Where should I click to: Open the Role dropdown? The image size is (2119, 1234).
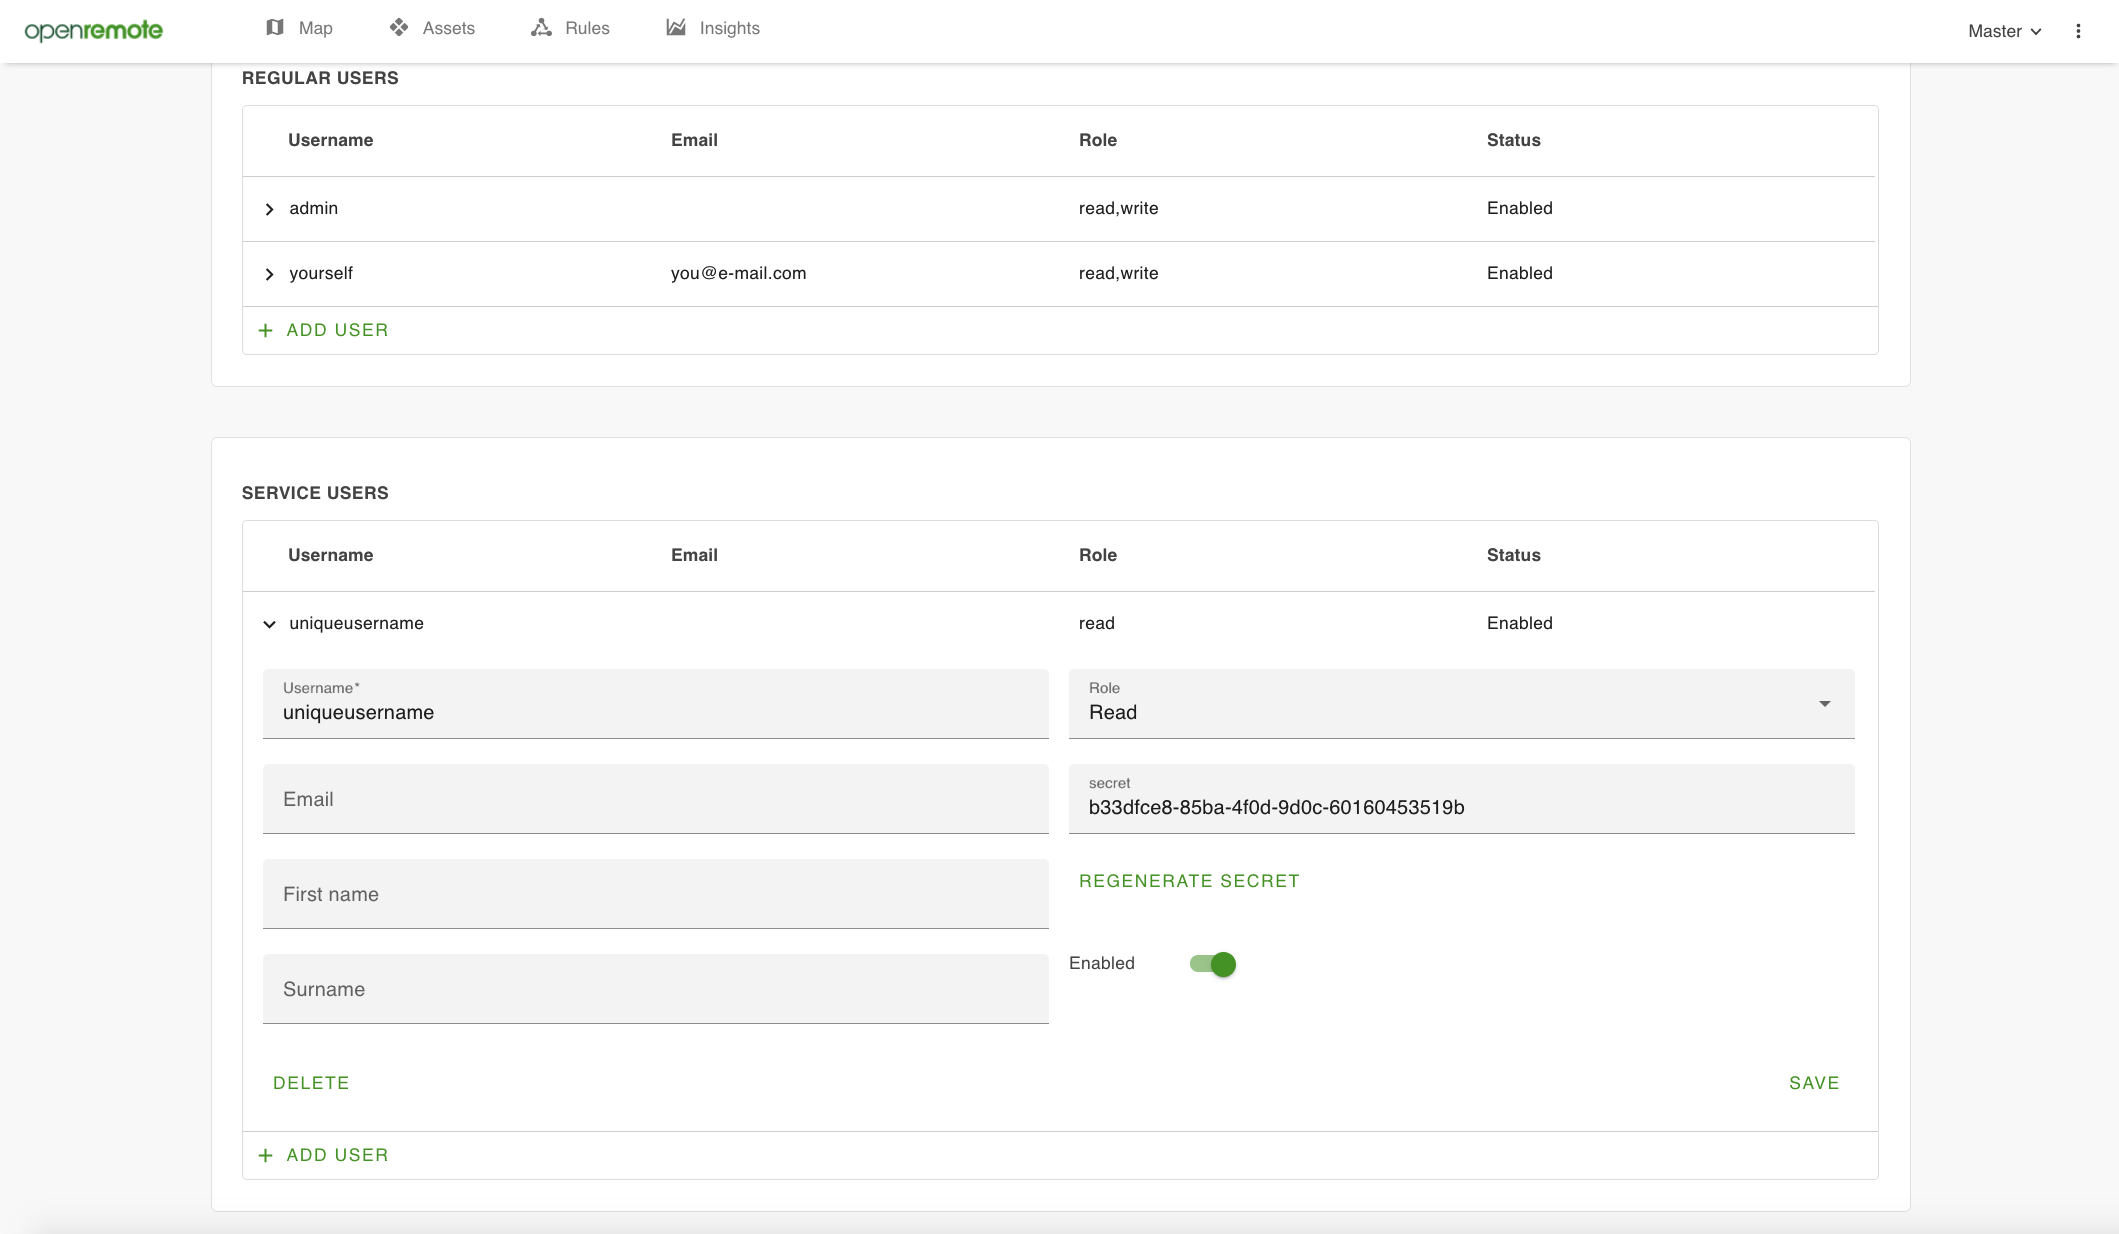point(1461,704)
